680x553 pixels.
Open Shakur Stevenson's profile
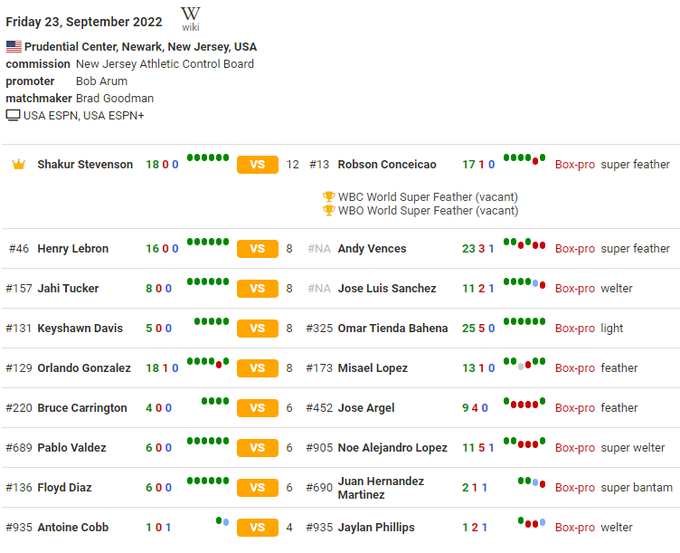[85, 164]
